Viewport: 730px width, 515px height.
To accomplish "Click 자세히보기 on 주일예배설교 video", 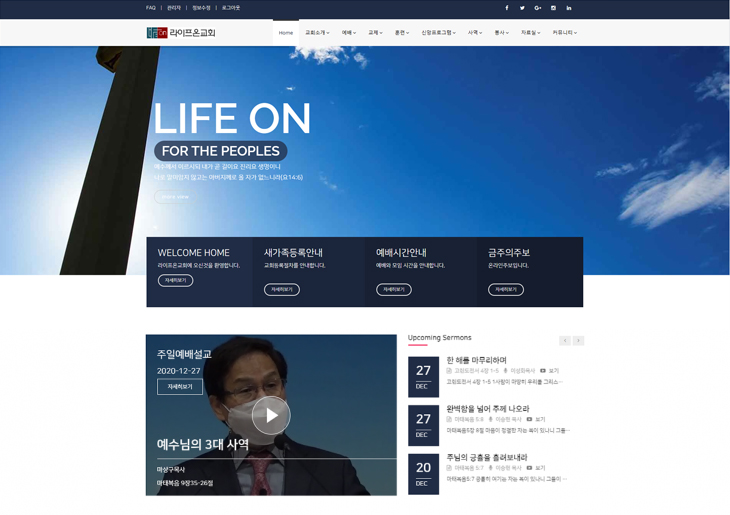I will coord(180,387).
